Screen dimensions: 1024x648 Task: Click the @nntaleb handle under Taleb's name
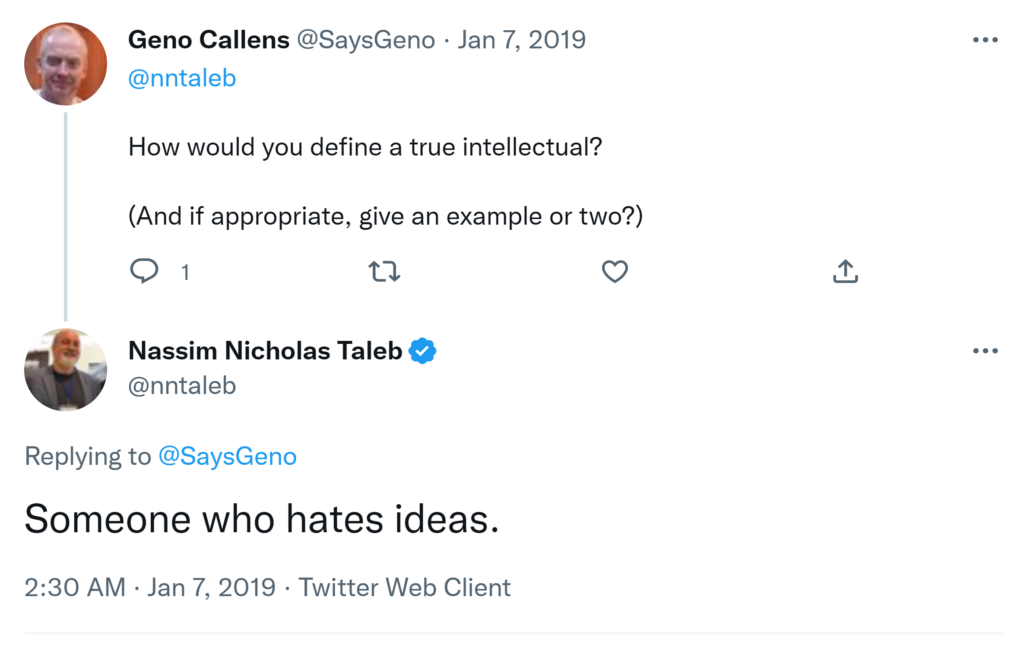[182, 385]
